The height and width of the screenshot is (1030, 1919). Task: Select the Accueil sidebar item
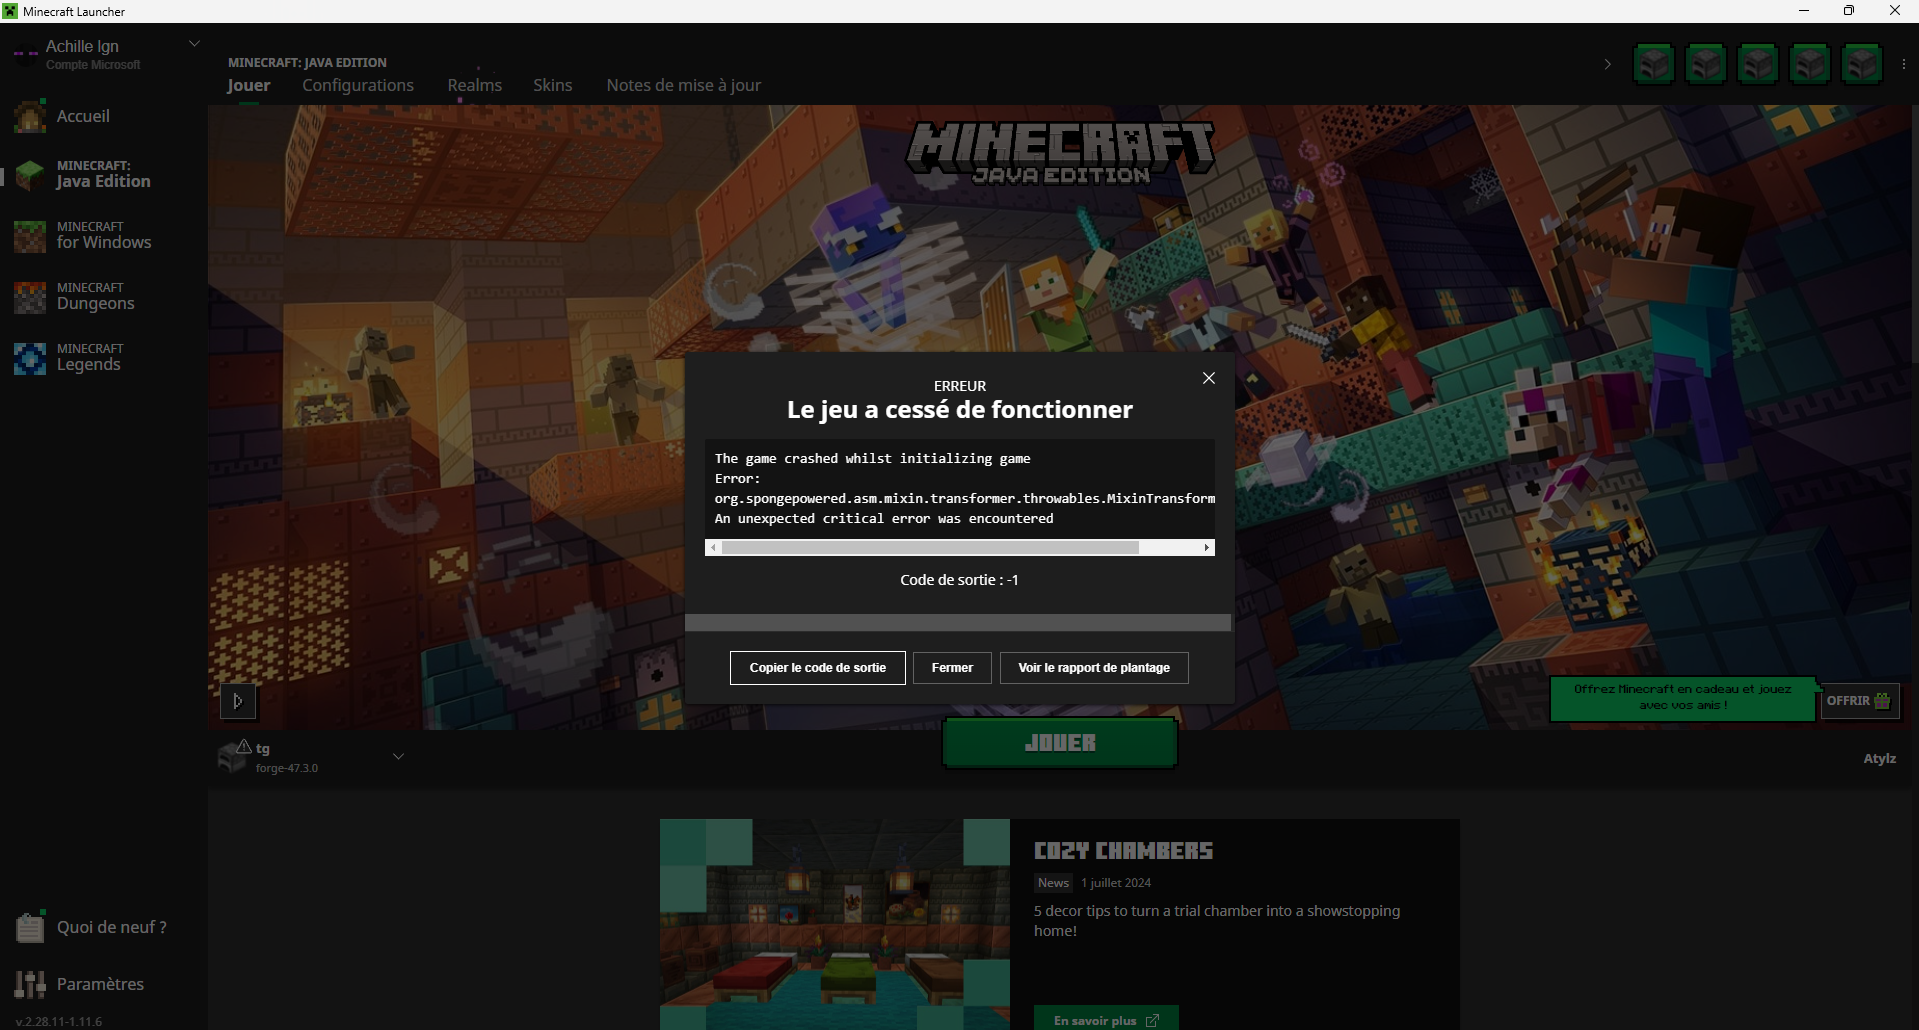(x=103, y=116)
